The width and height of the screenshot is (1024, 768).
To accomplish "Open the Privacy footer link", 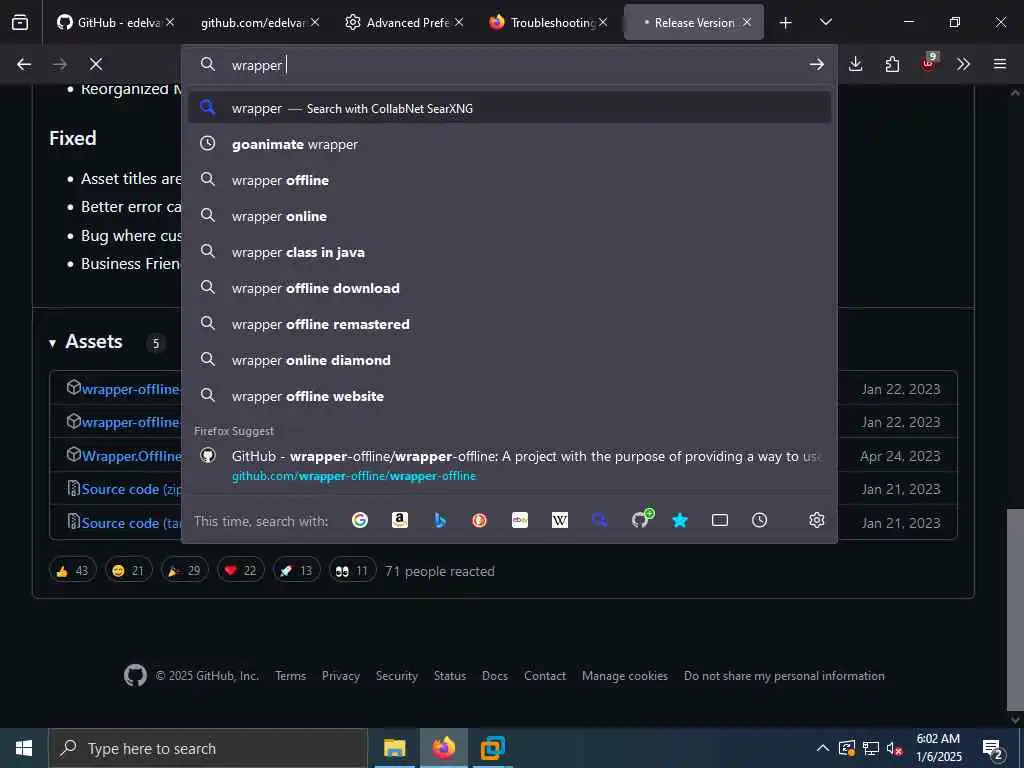I will [x=341, y=676].
